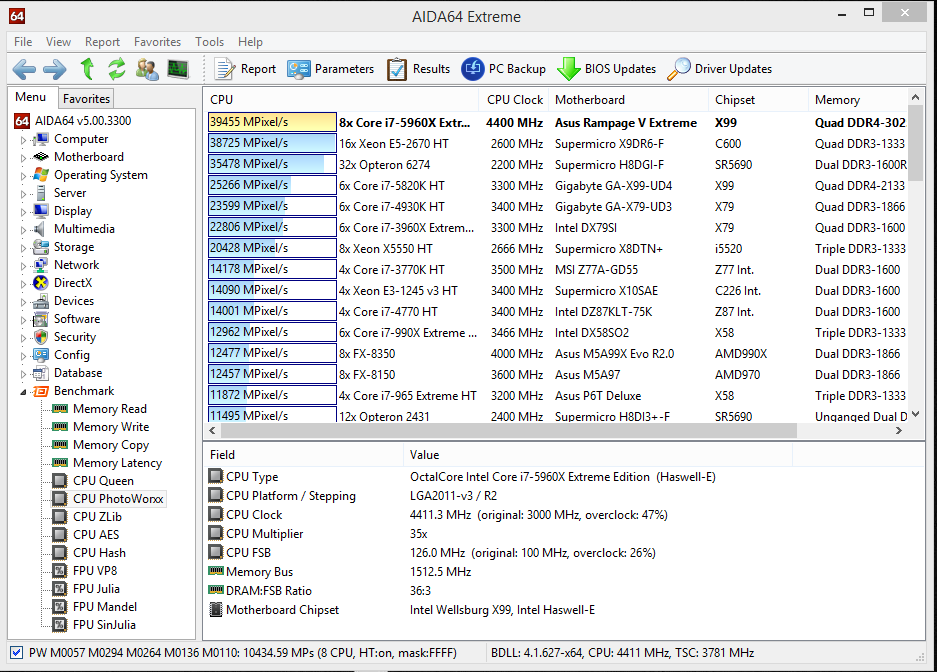Viewport: 937px width, 672px height.
Task: Click the Security shield icon
Action: pyautogui.click(x=41, y=337)
